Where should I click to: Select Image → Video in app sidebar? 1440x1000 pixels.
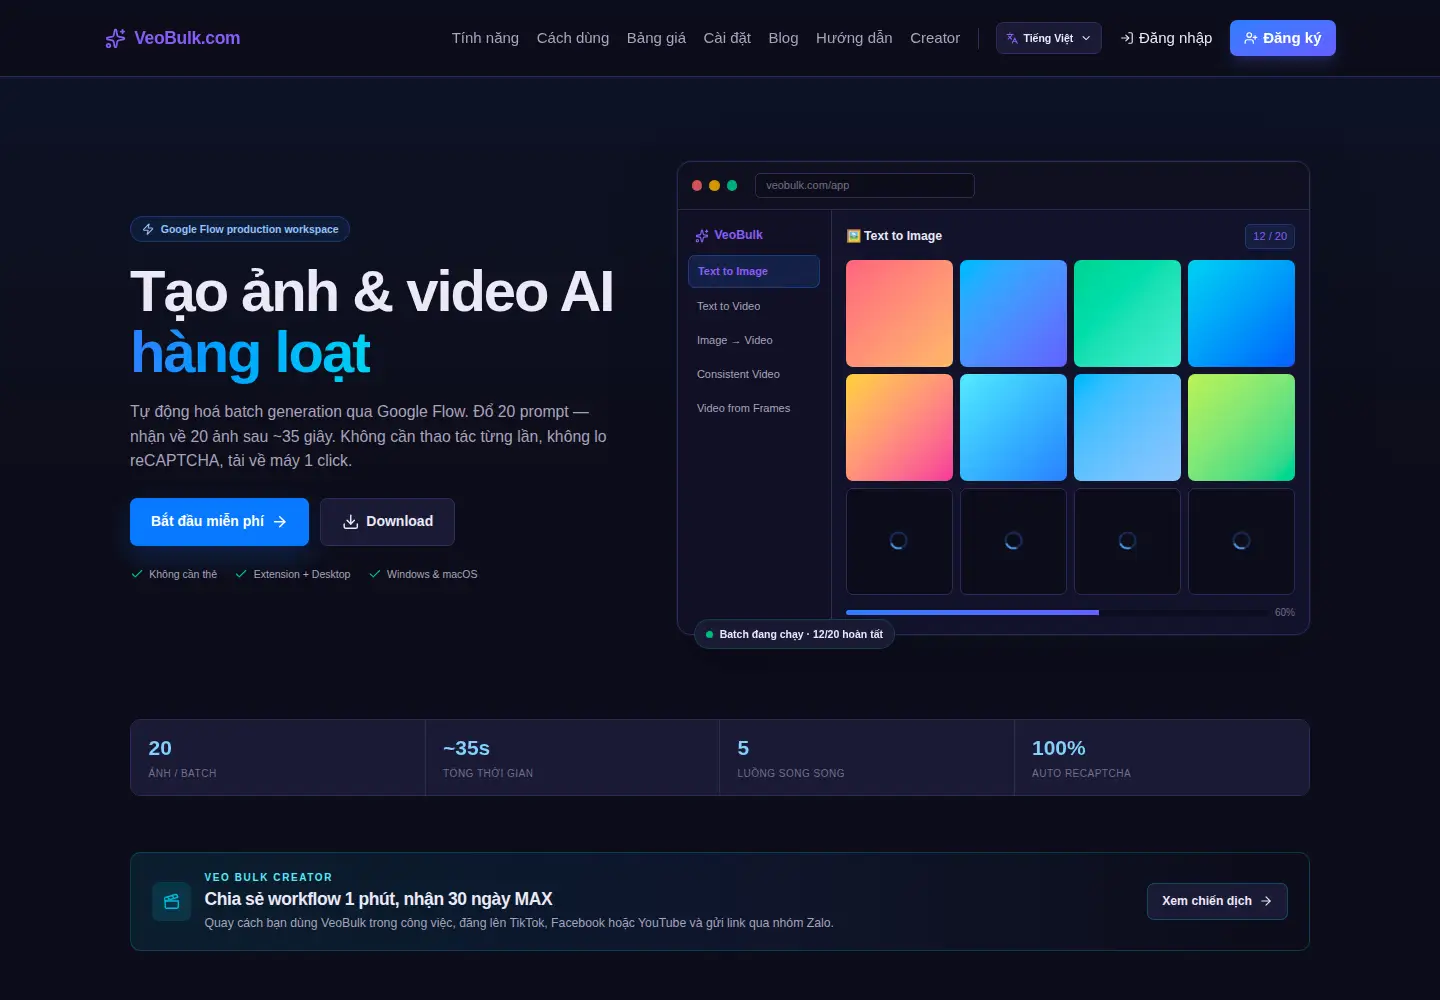click(754, 340)
